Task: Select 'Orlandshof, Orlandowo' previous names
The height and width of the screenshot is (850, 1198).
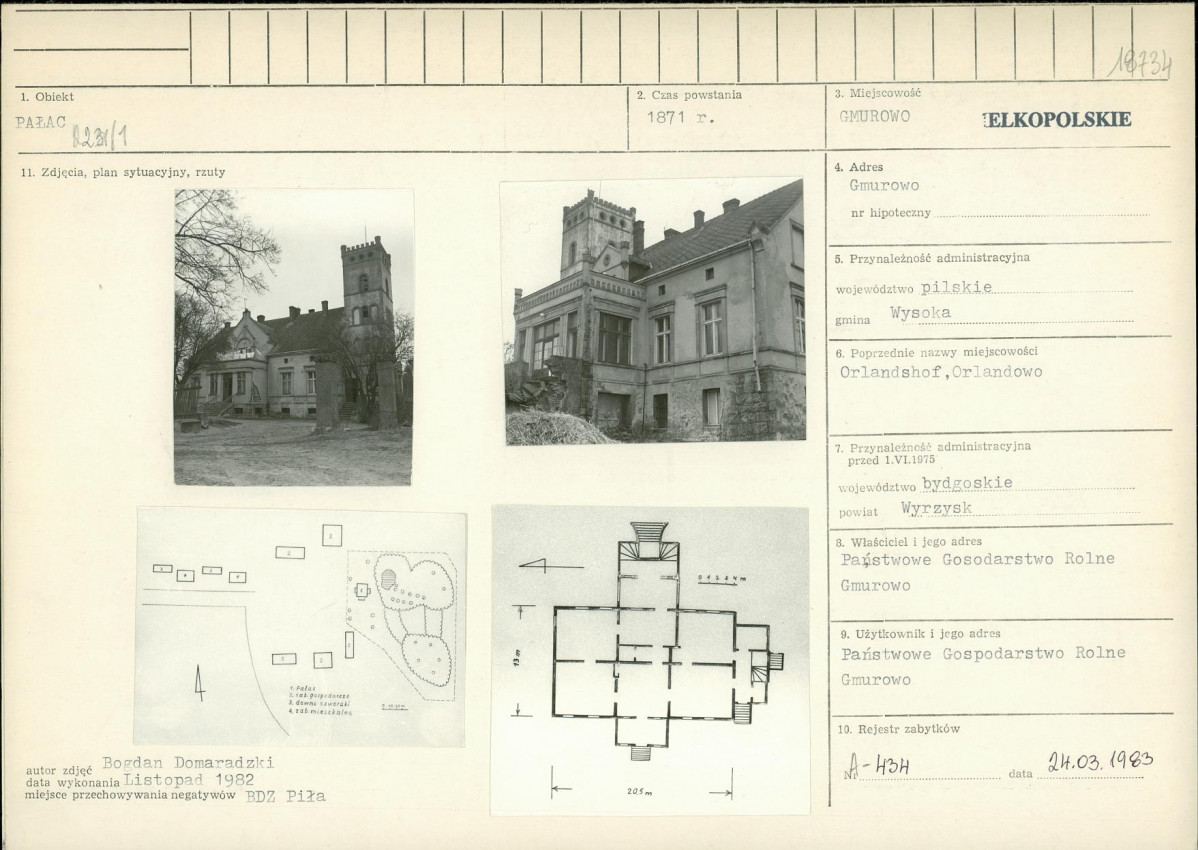Action: [941, 372]
